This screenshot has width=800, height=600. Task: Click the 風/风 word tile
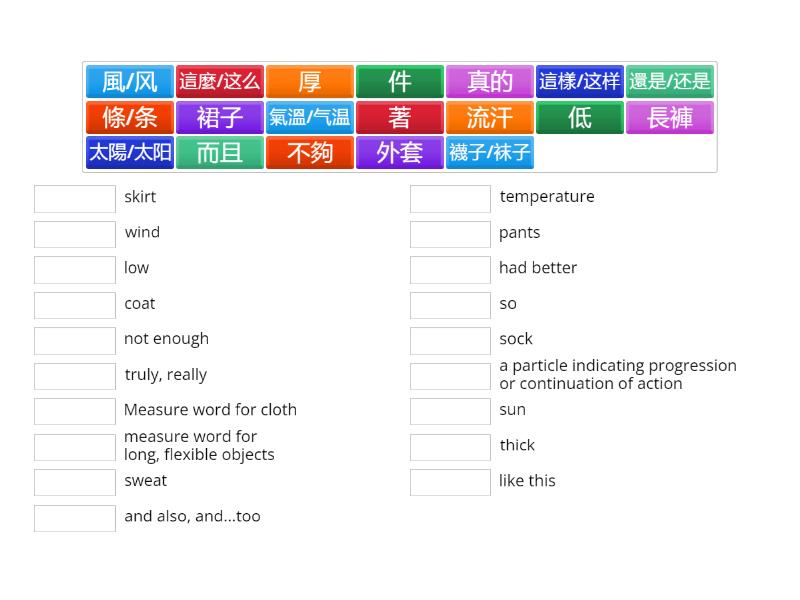[x=130, y=82]
